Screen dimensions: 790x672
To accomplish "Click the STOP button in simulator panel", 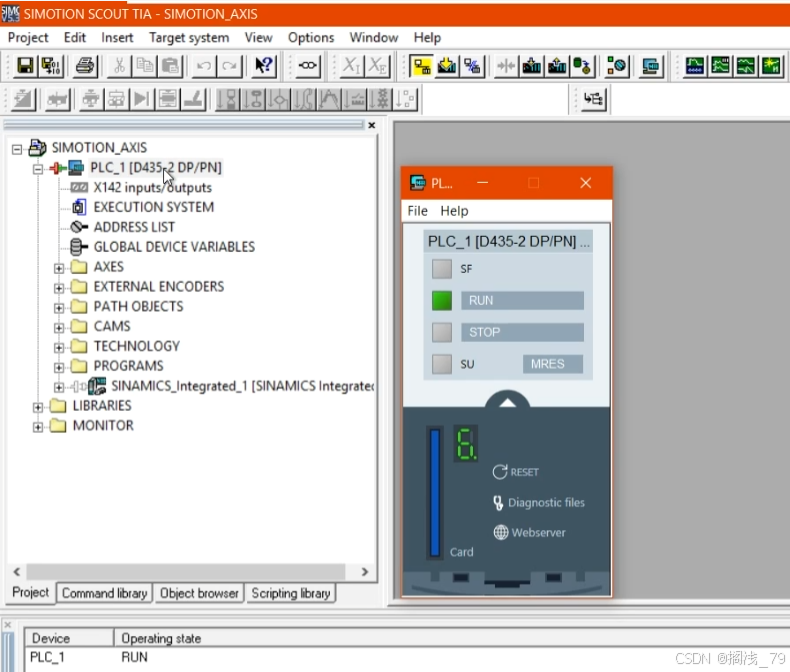I will 522,332.
